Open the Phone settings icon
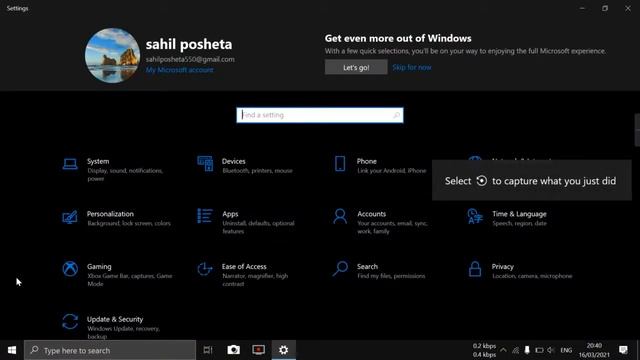640x360 pixels. (x=340, y=164)
